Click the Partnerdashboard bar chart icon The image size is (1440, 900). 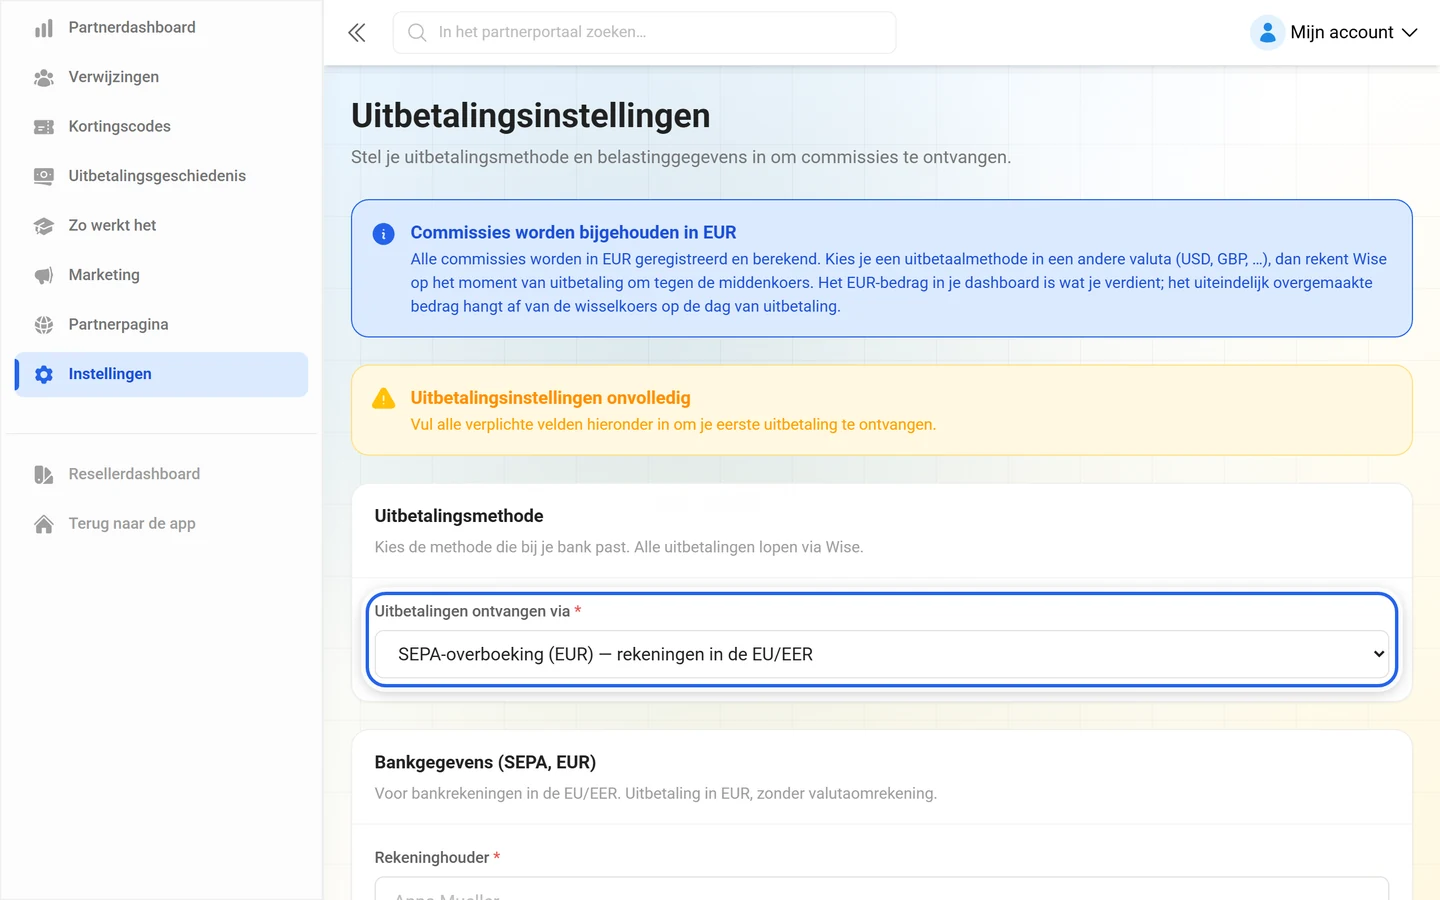tap(44, 28)
